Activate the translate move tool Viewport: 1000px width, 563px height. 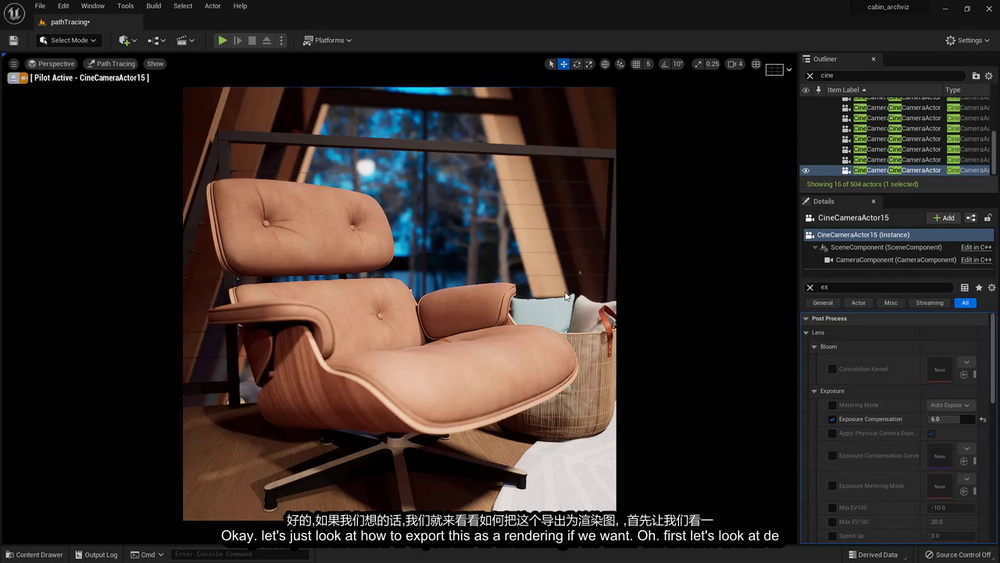pyautogui.click(x=564, y=64)
